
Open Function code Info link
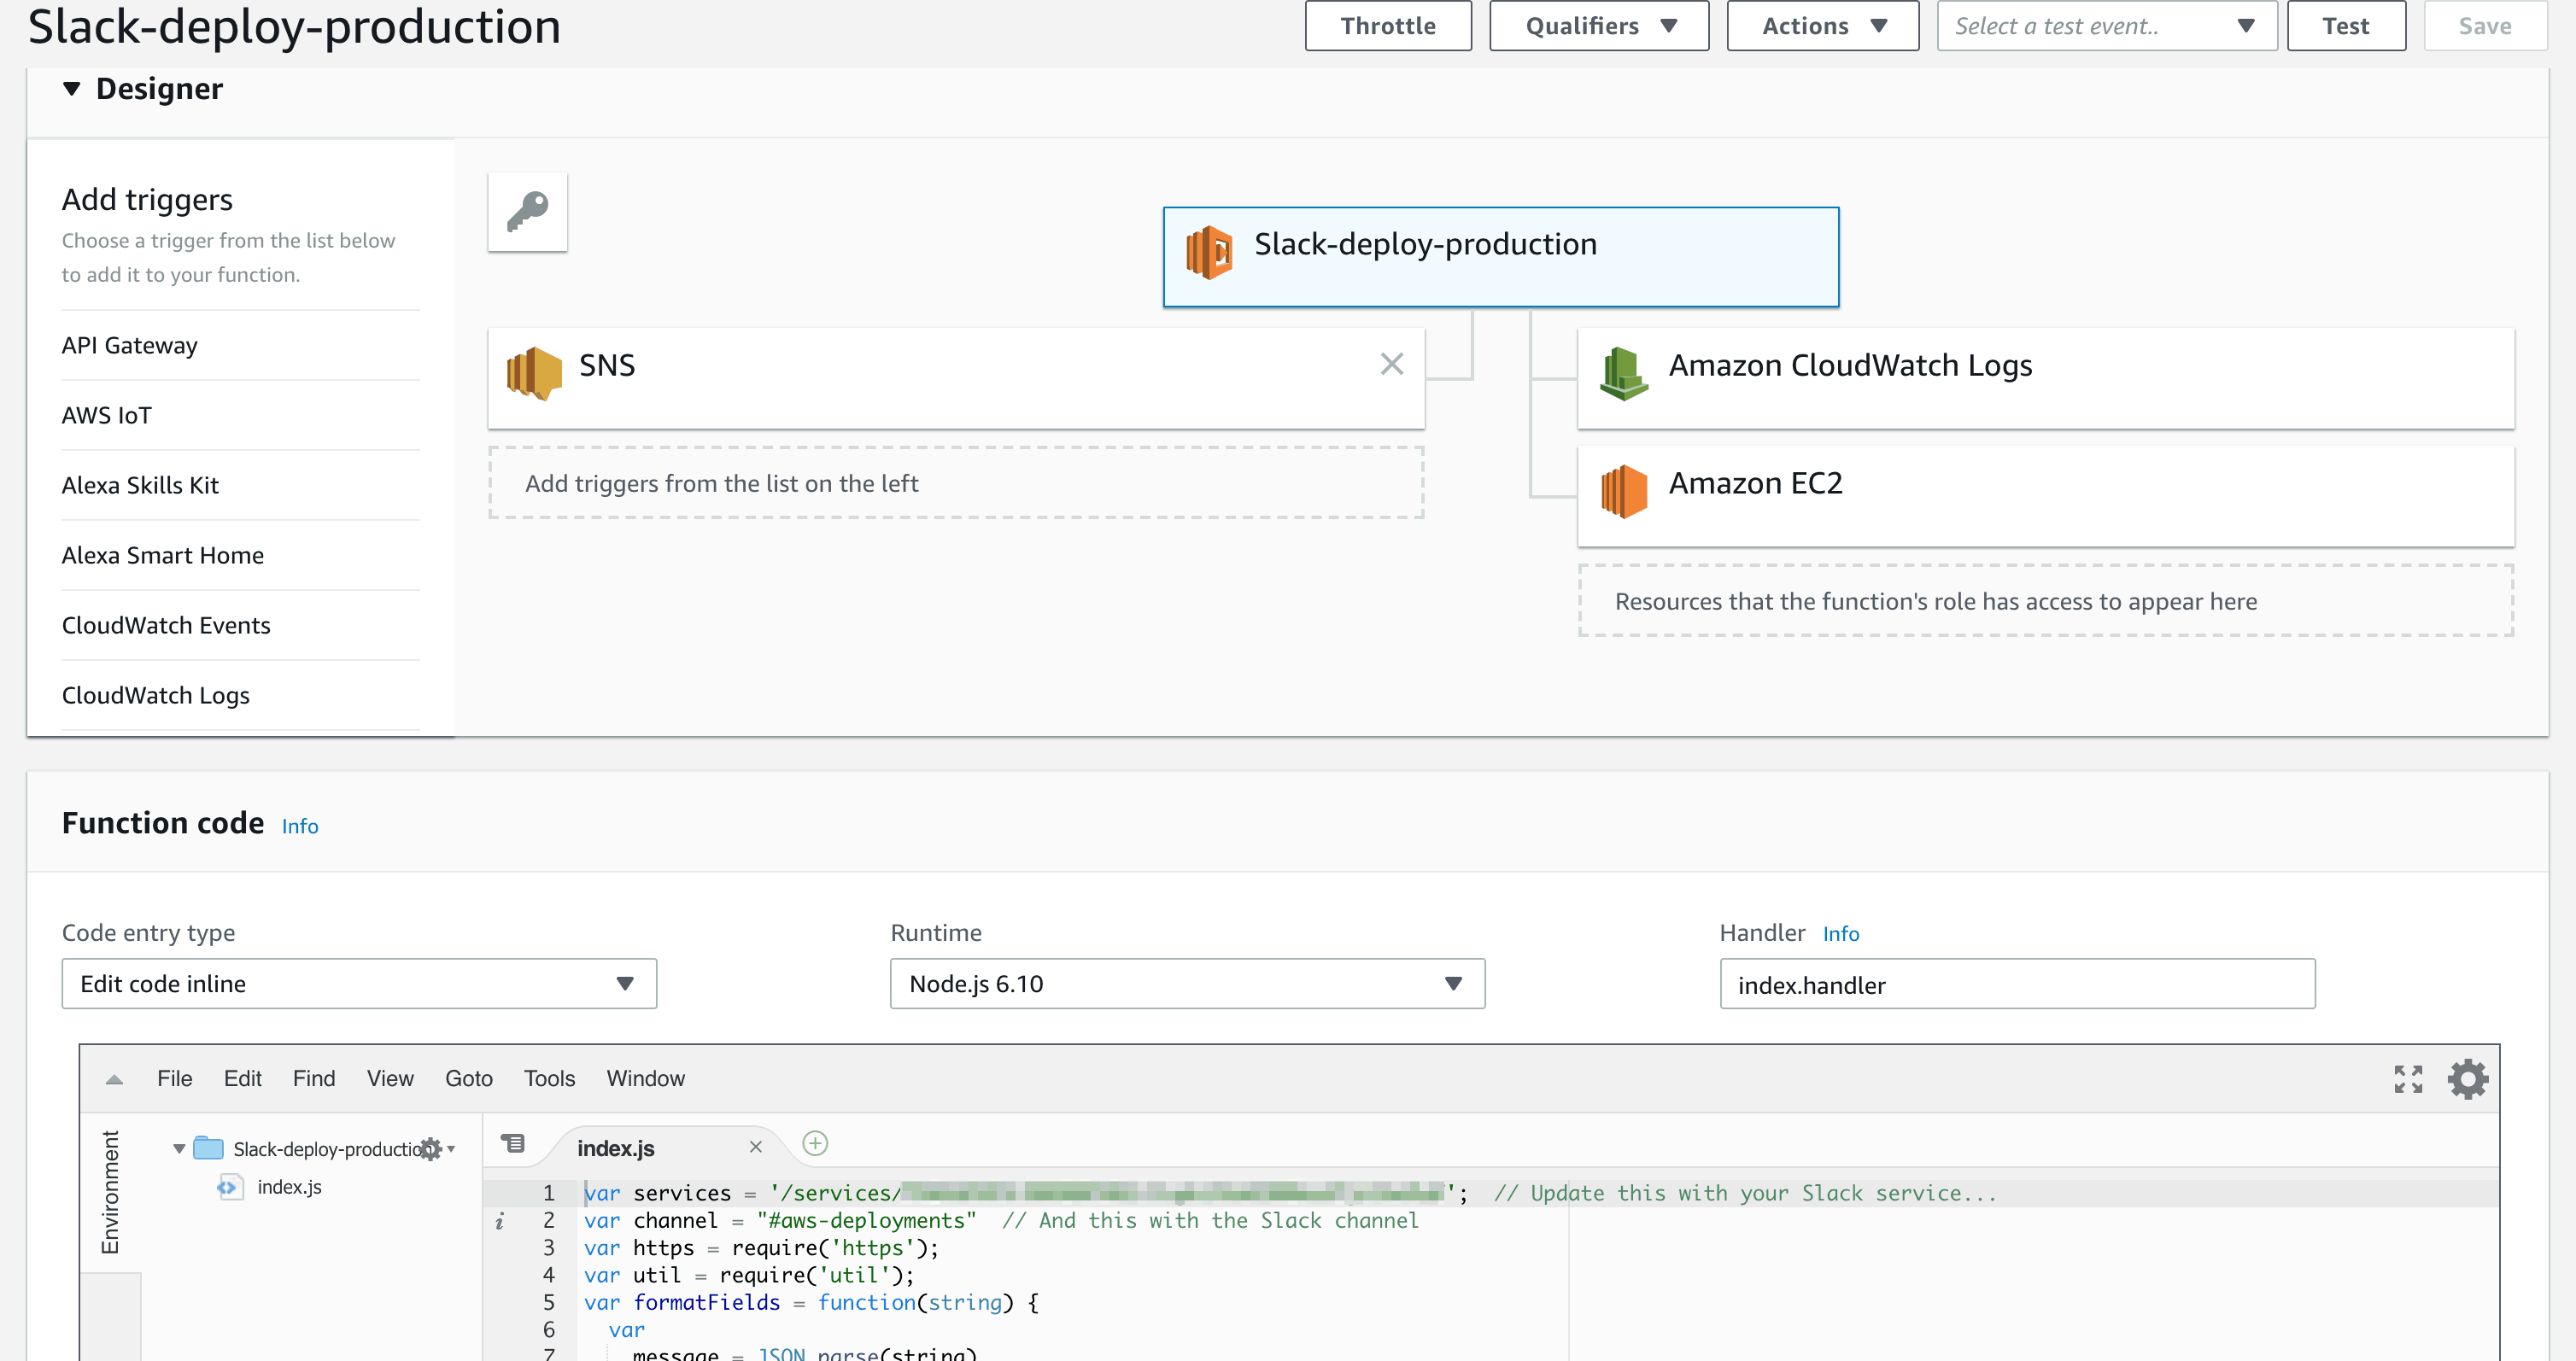[300, 826]
